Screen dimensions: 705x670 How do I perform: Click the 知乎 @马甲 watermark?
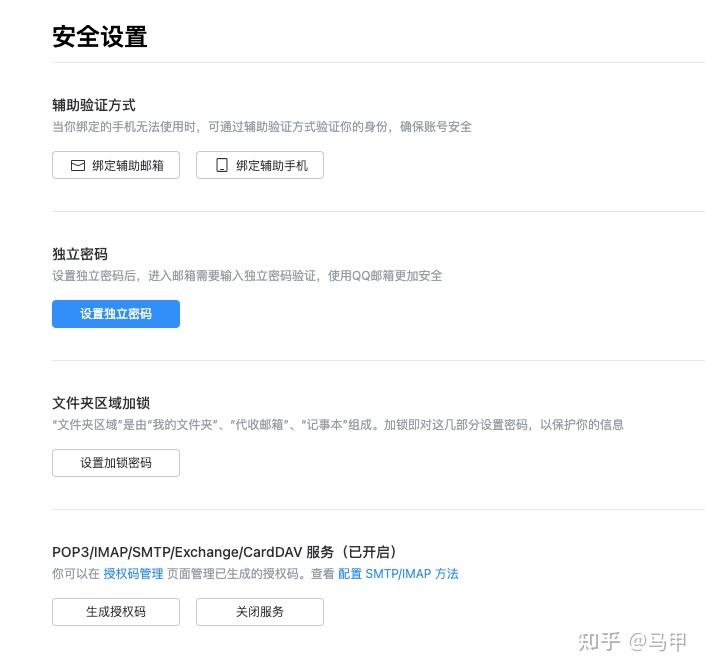pos(633,642)
